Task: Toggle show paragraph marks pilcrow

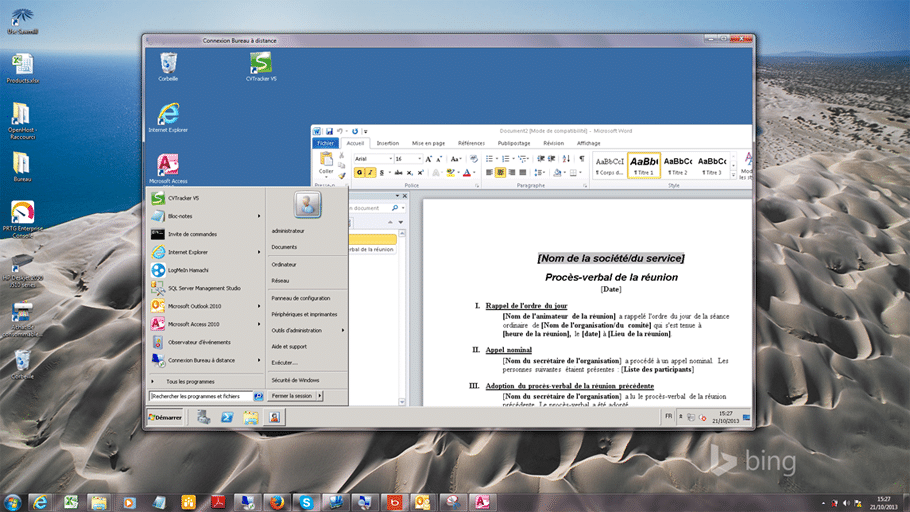Action: point(582,158)
